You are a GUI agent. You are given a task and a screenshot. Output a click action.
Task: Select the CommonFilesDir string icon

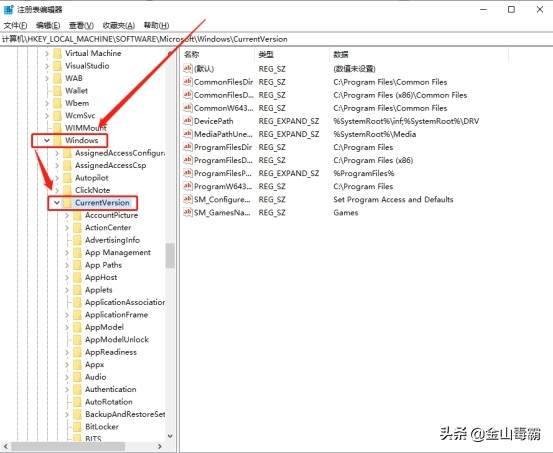click(x=188, y=82)
